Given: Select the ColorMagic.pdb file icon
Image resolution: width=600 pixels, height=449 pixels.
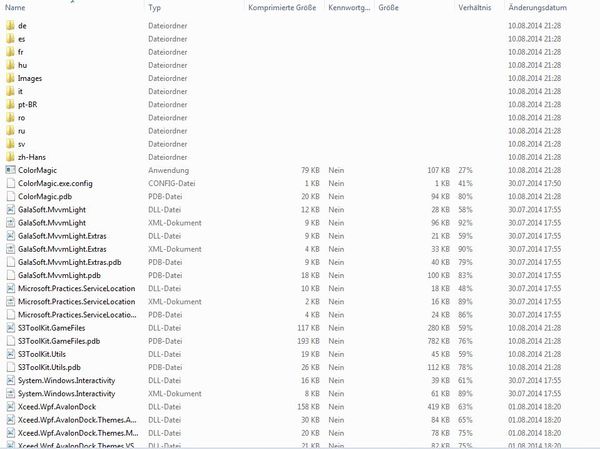Looking at the screenshot, I should click(10, 196).
